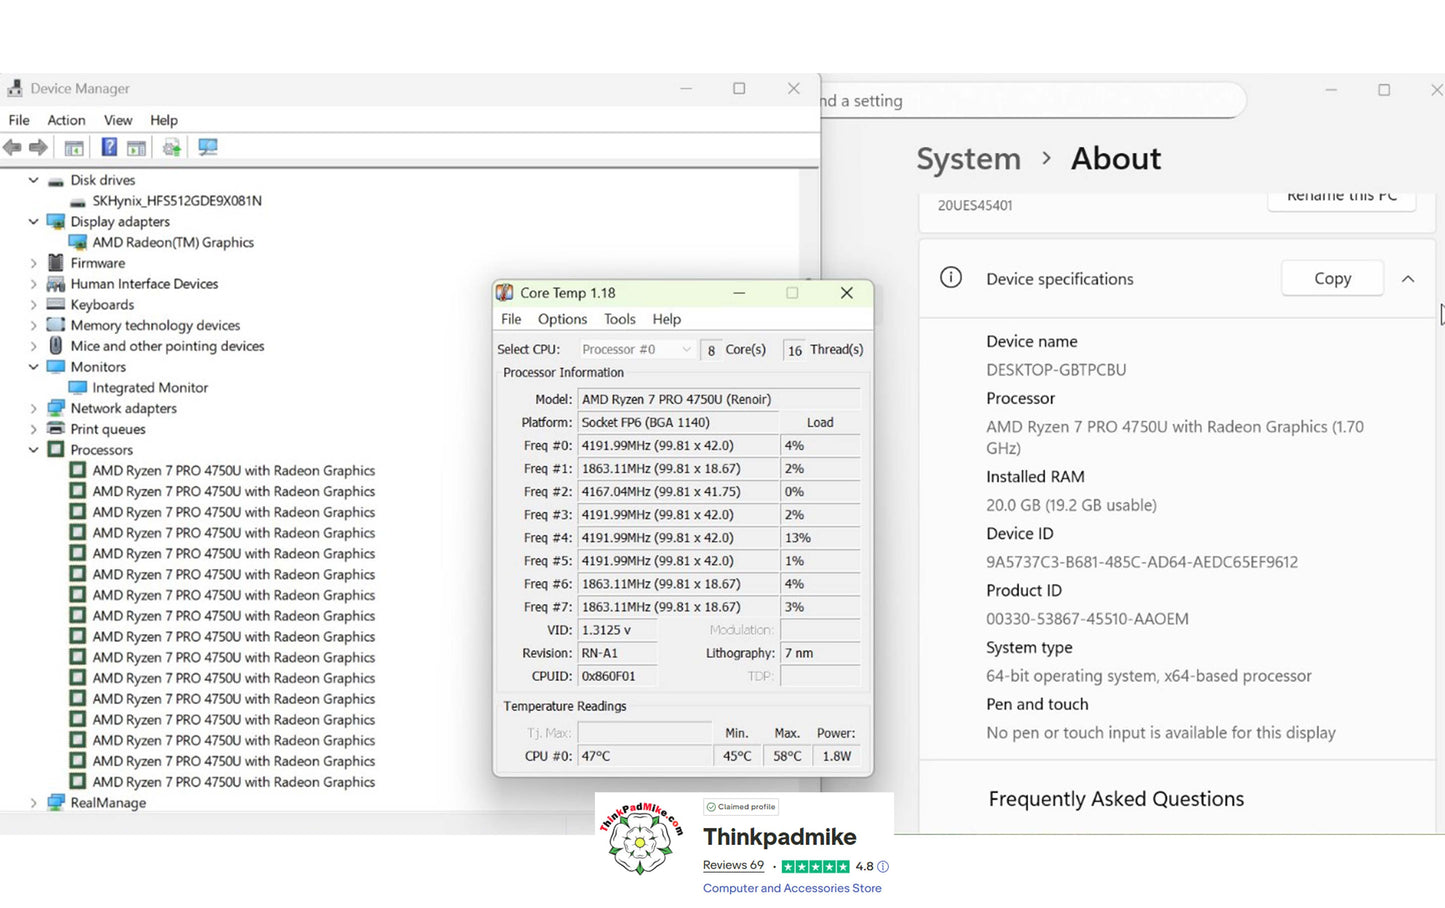Click the Update Device Driver toolbar icon
This screenshot has height=908, width=1445.
pos(172,148)
